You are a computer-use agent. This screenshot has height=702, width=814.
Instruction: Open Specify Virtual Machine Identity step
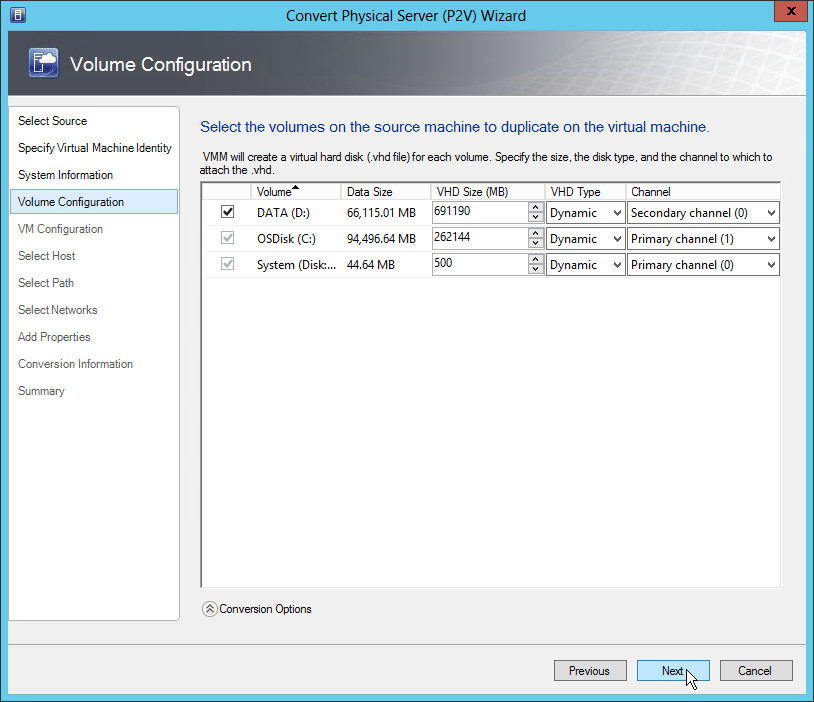[x=95, y=148]
